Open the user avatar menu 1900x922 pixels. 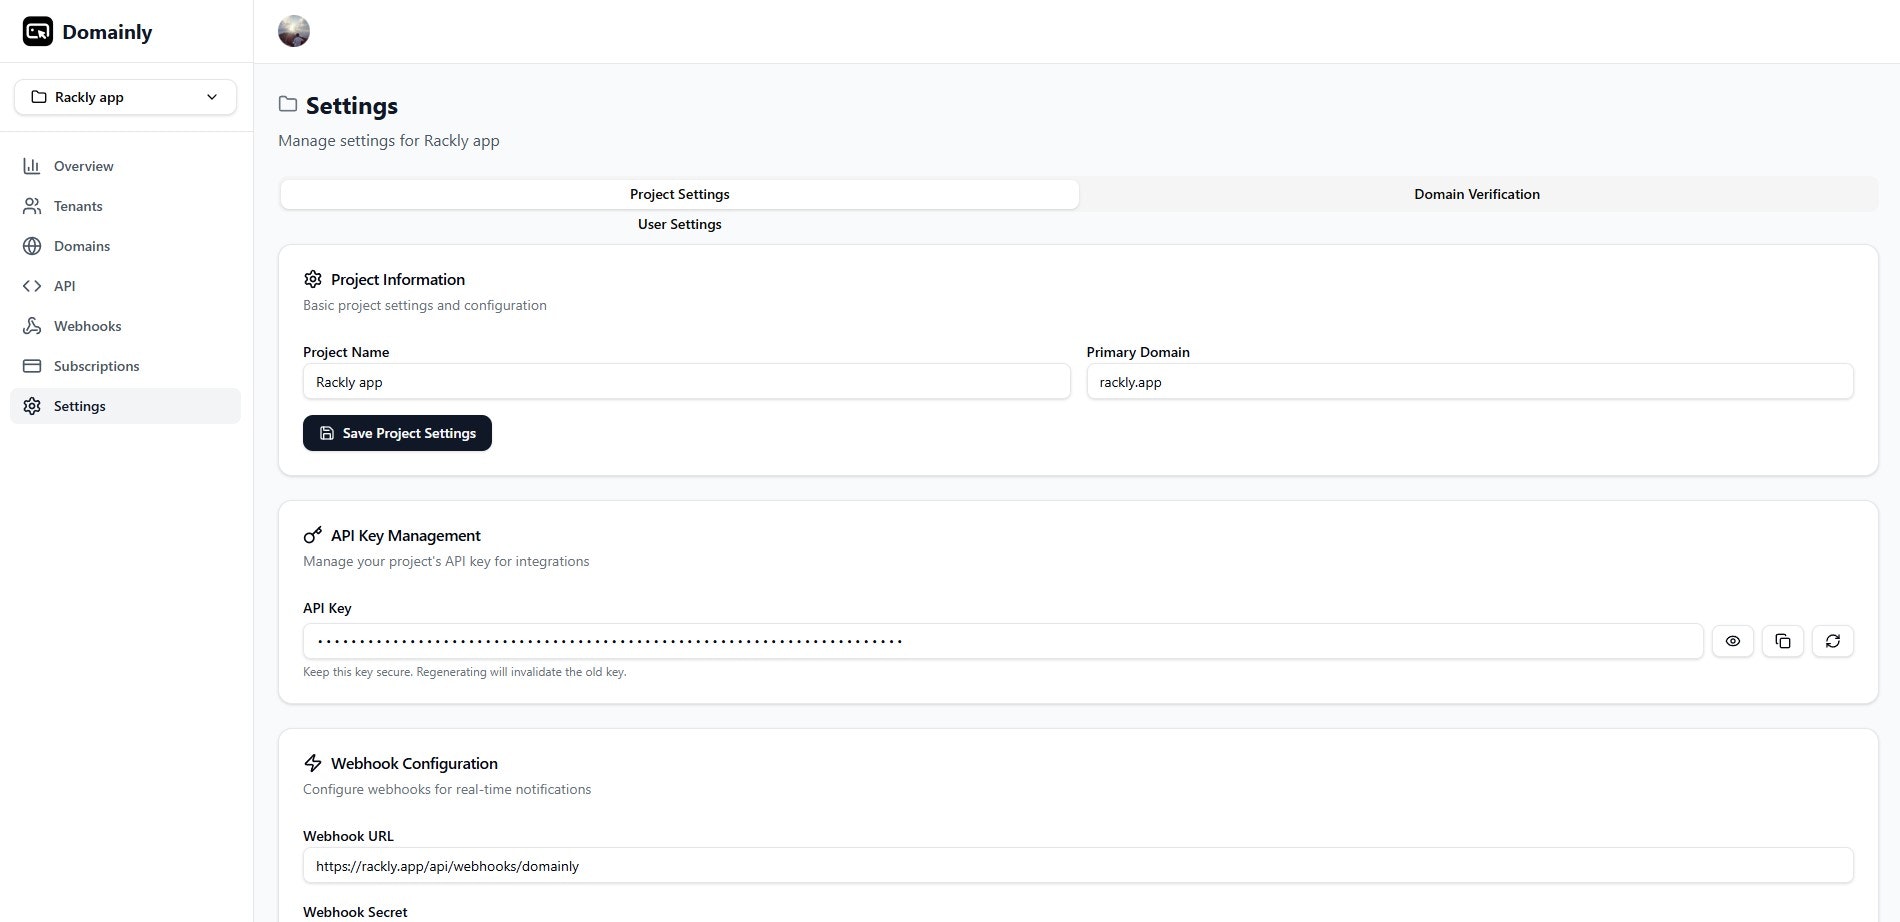[294, 31]
